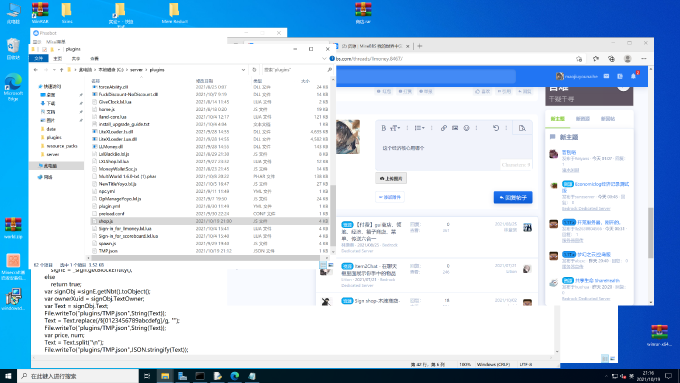Open recent locations dropdown in Explorer
This screenshot has height=383, width=680.
(54, 69)
